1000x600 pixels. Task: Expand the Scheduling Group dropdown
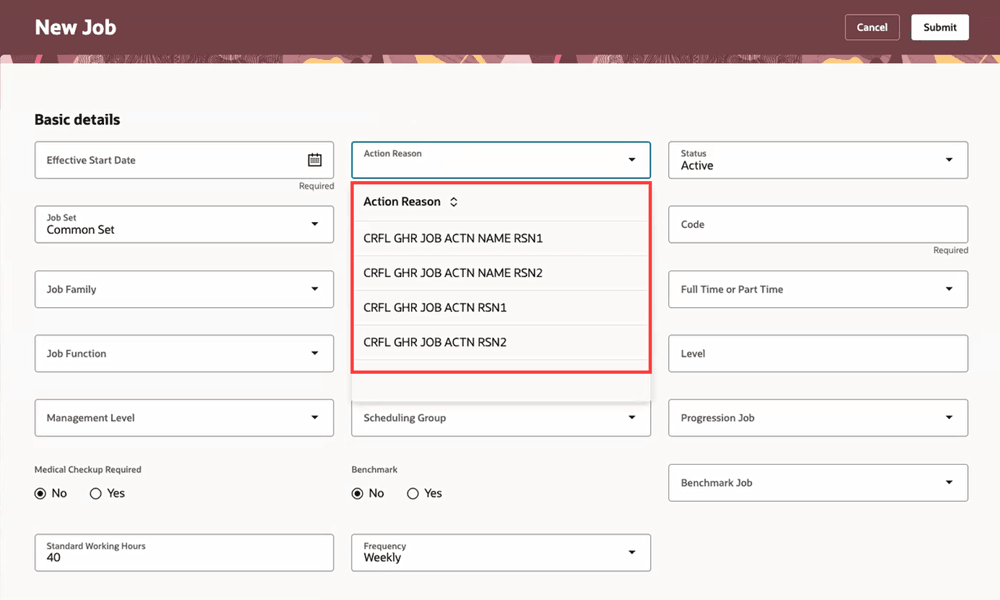click(631, 417)
